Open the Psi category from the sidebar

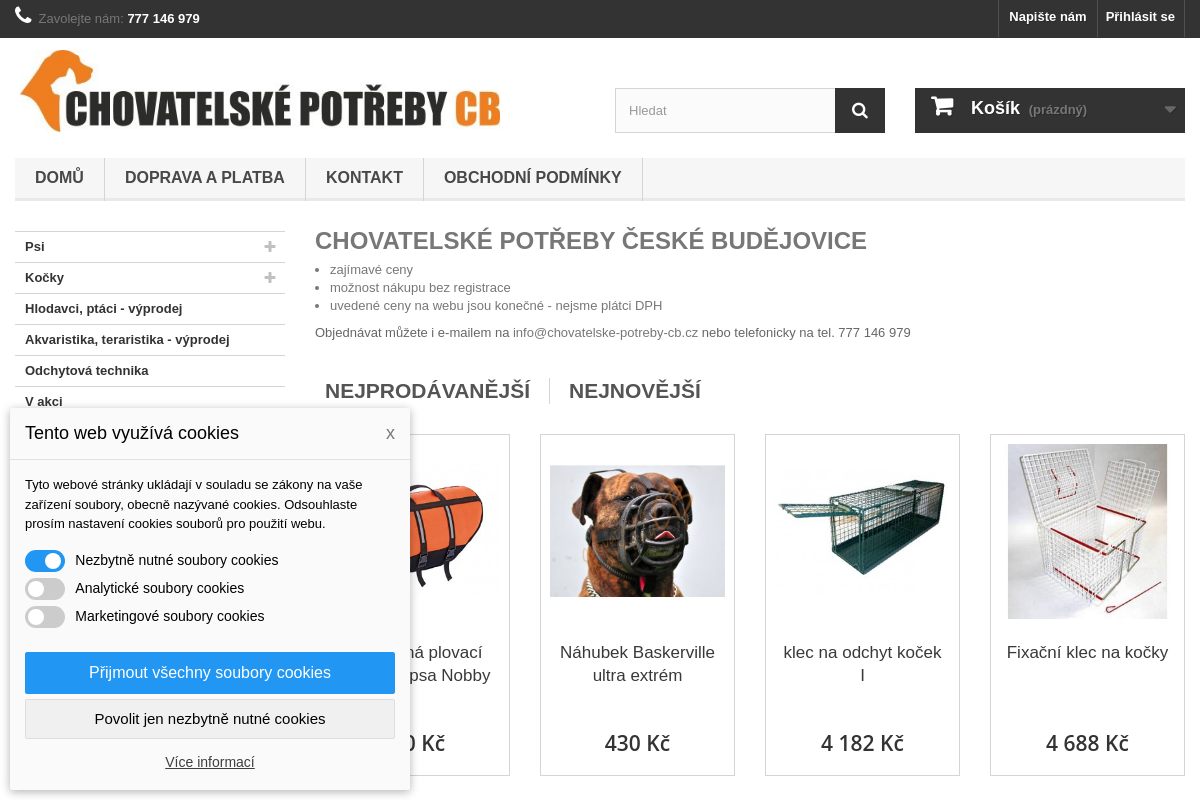(x=37, y=246)
